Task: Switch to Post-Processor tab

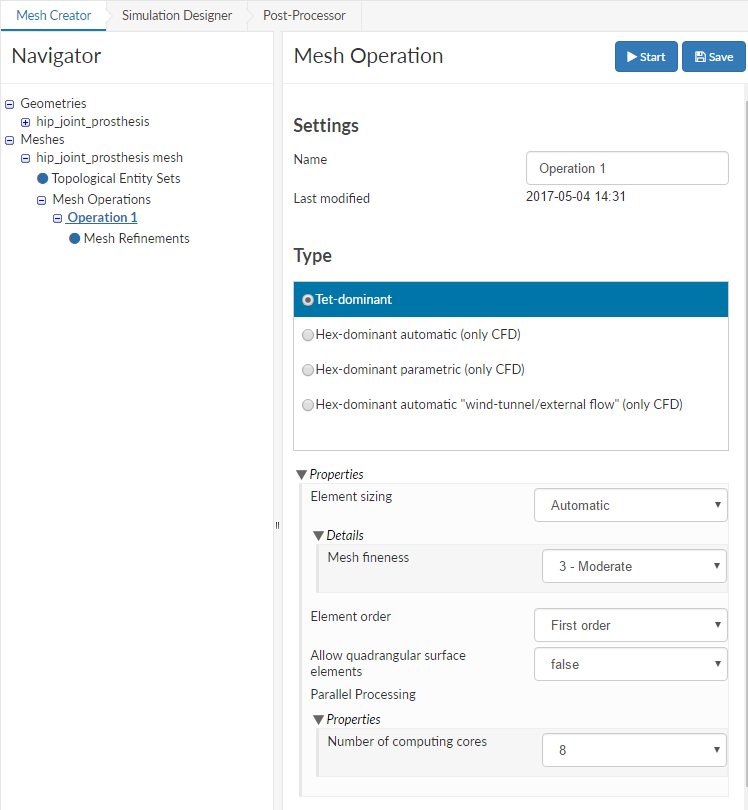Action: [x=304, y=16]
